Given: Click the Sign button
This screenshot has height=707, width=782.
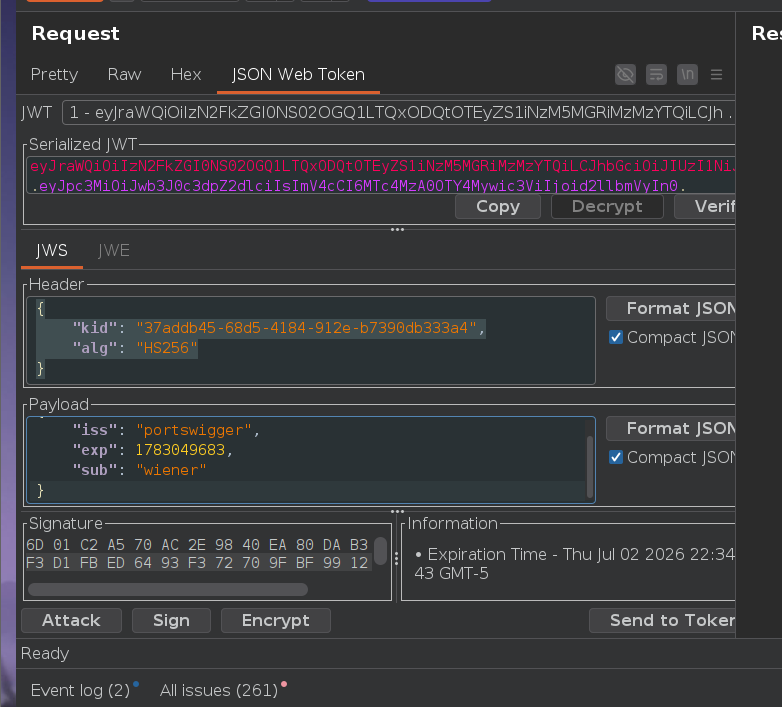Looking at the screenshot, I should coord(171,621).
